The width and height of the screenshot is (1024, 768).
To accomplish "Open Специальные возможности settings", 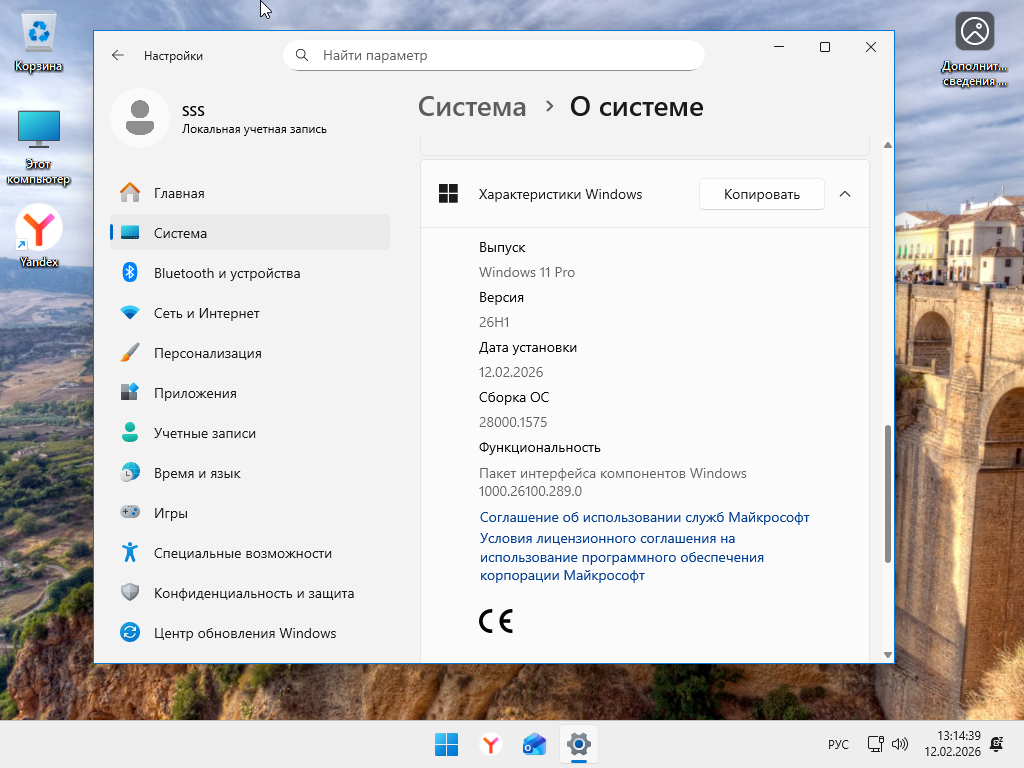I will (242, 553).
